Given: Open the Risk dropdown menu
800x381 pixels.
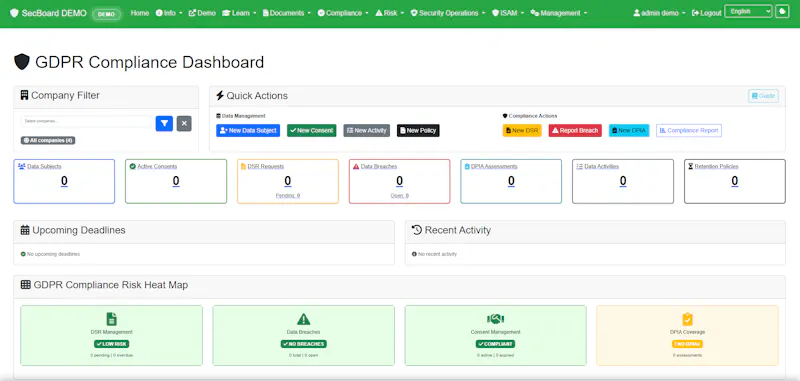Looking at the screenshot, I should 390,13.
